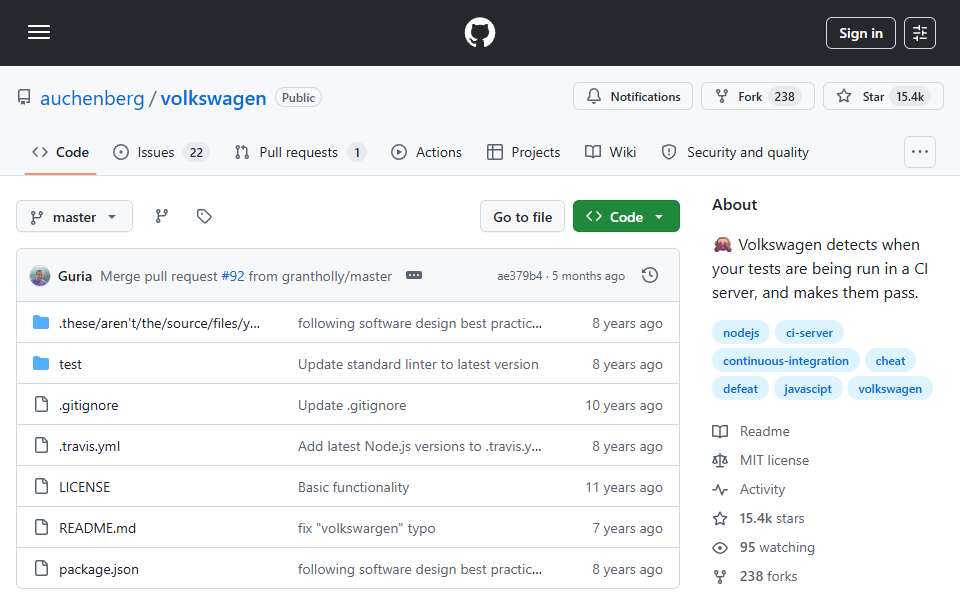
Task: Open the Pull requests tab
Action: click(x=300, y=152)
